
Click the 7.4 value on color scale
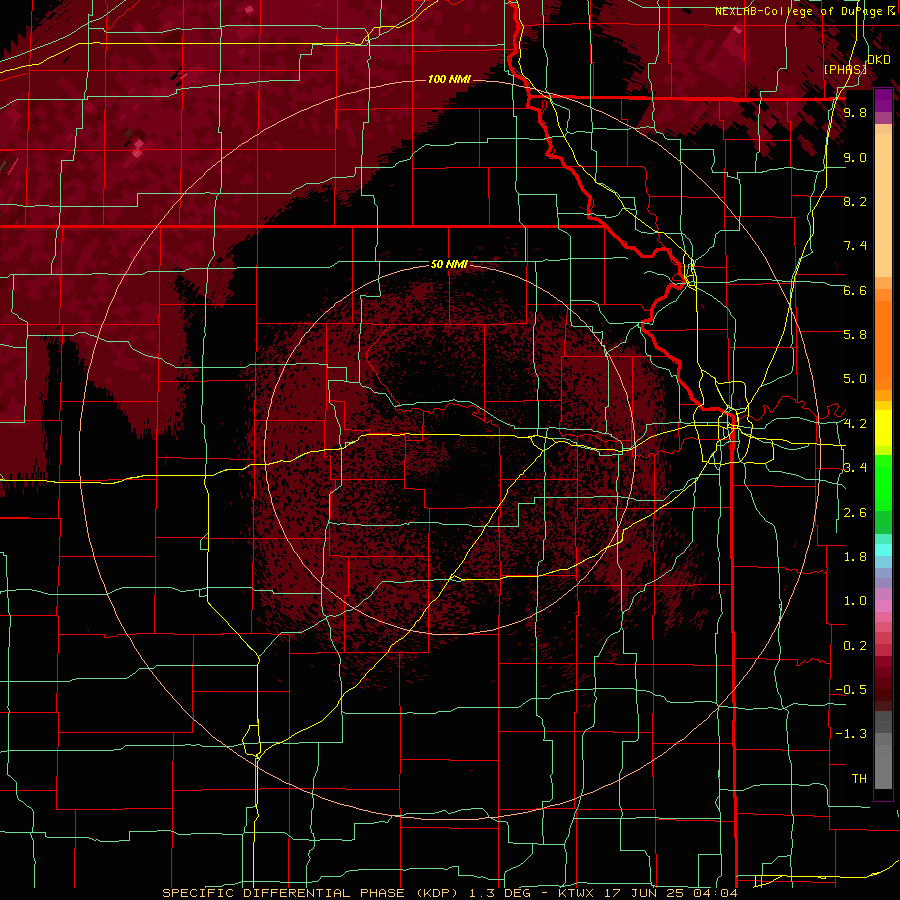point(855,246)
